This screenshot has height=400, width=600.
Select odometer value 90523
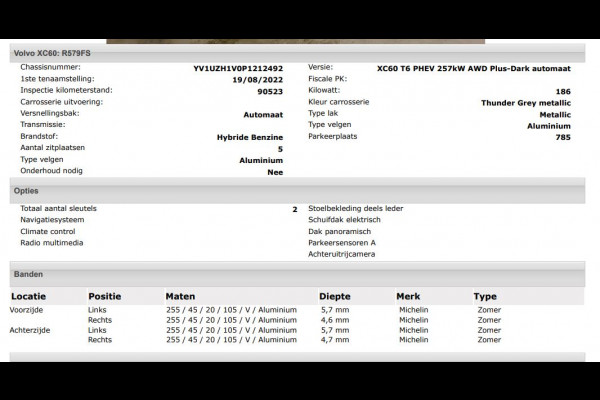[270, 91]
